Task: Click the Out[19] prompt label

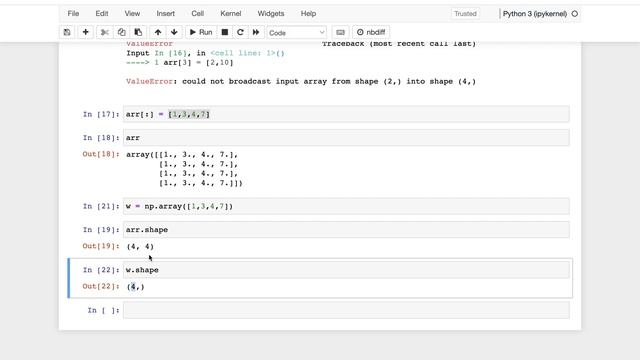Action: pyautogui.click(x=101, y=246)
